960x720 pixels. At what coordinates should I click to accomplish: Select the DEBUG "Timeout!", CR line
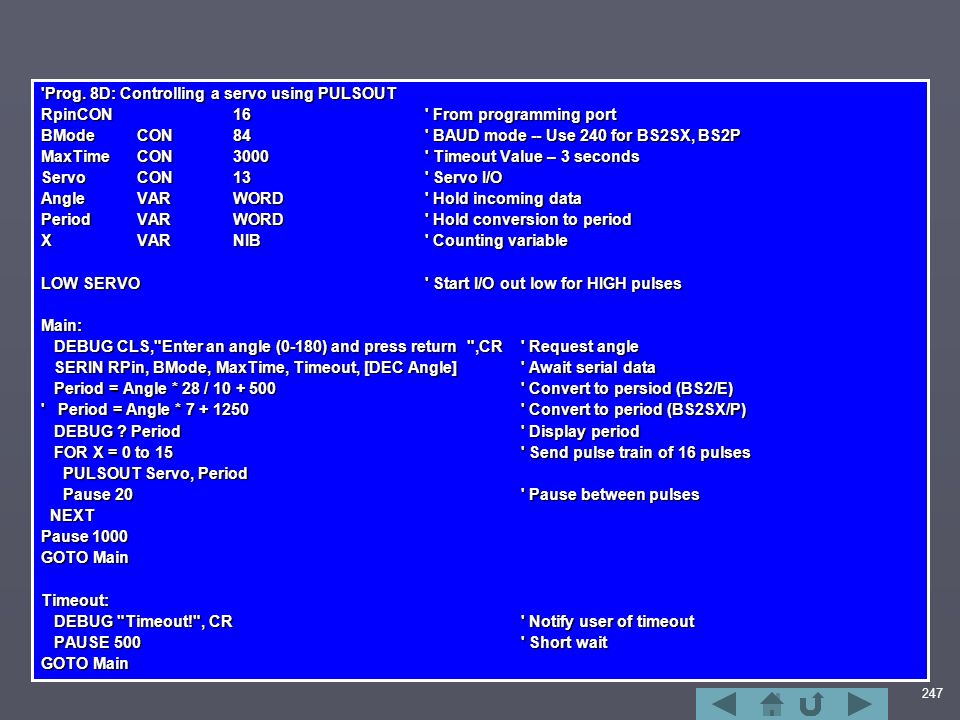[x=143, y=621]
